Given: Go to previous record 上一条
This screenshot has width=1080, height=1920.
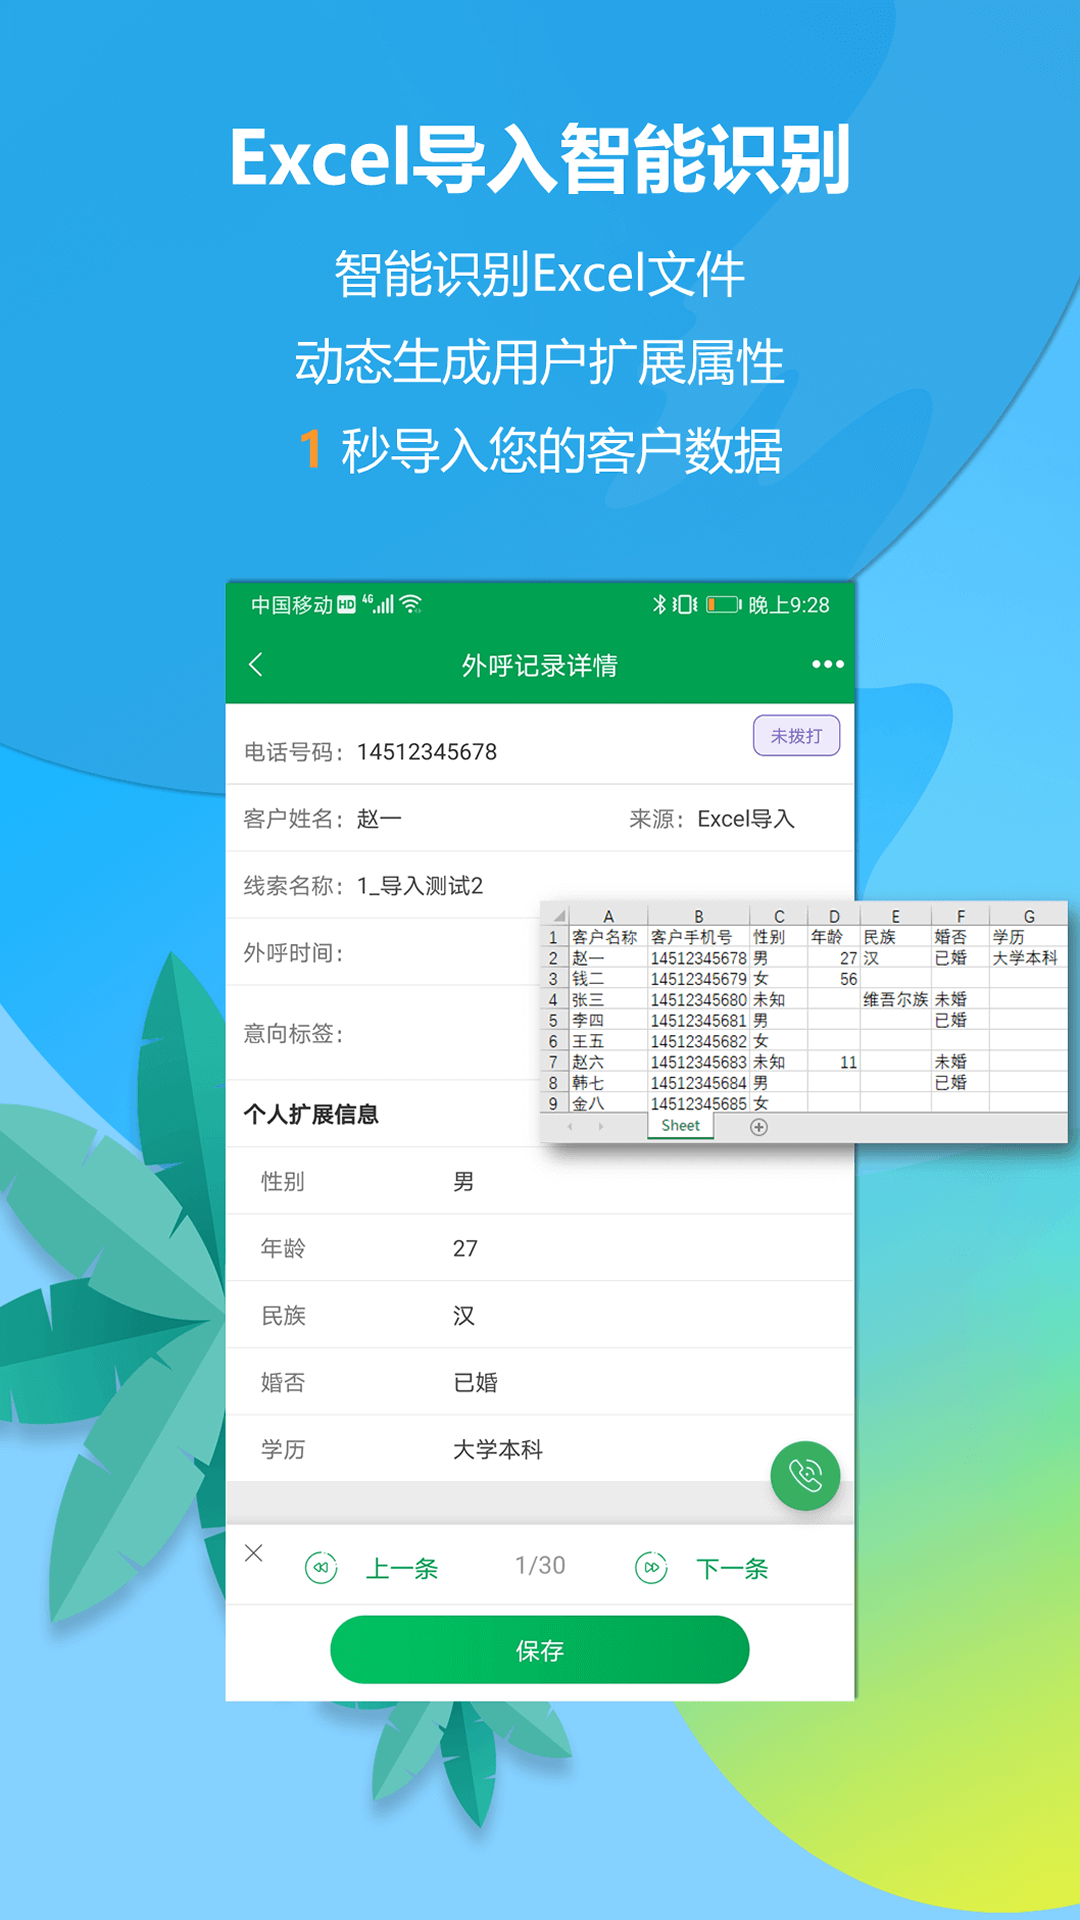Looking at the screenshot, I should tap(402, 1568).
